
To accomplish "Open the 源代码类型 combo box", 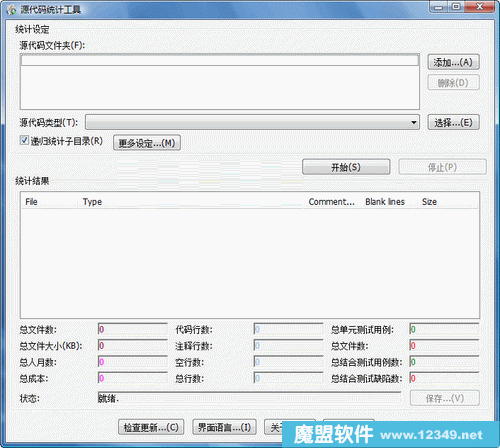I will 252,122.
